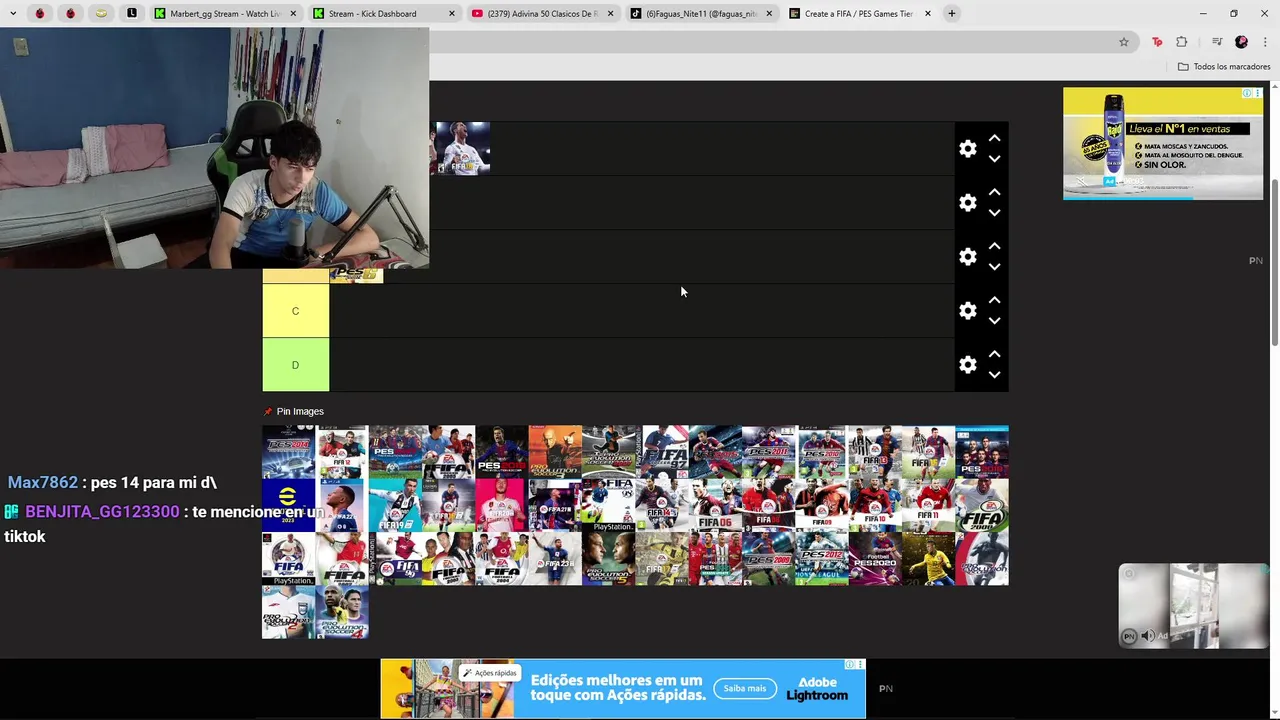Viewport: 1280px width, 720px height.
Task: Close the Stream - Kick Dashboard tab
Action: pos(452,14)
